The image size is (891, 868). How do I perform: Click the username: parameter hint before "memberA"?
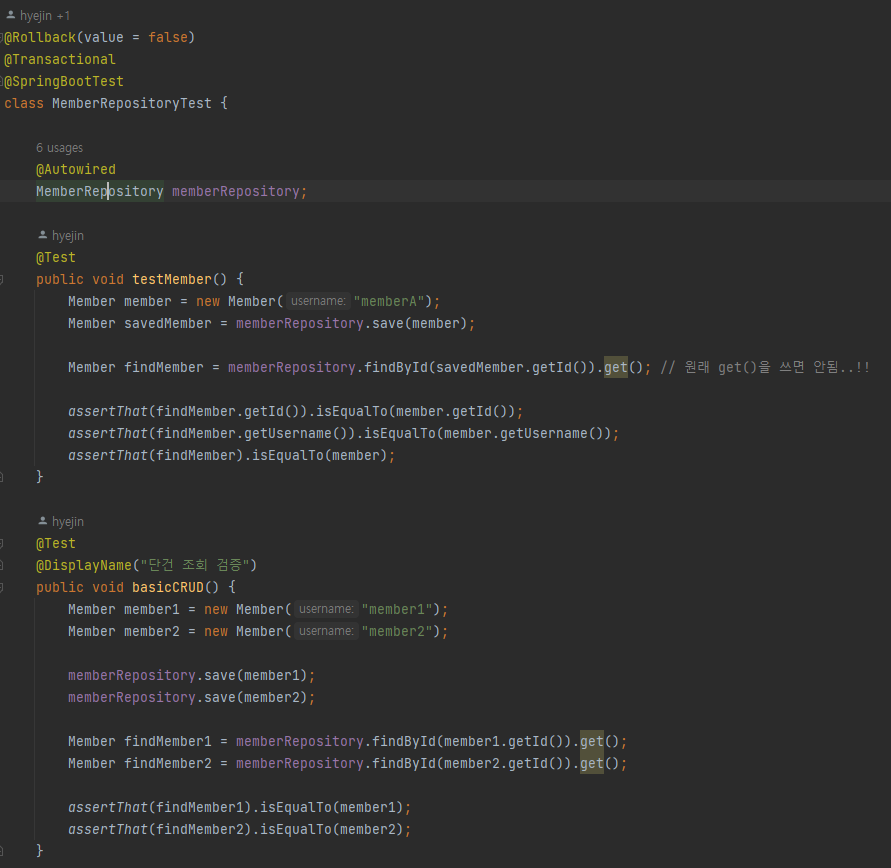[x=318, y=301]
